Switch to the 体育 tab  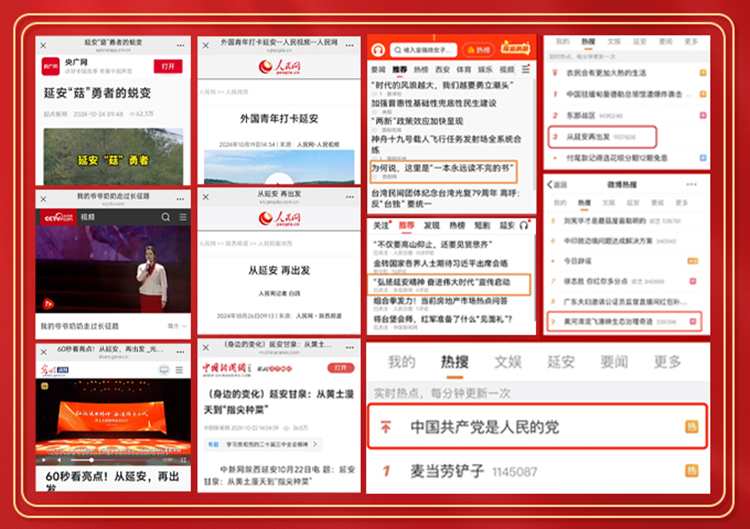click(463, 70)
